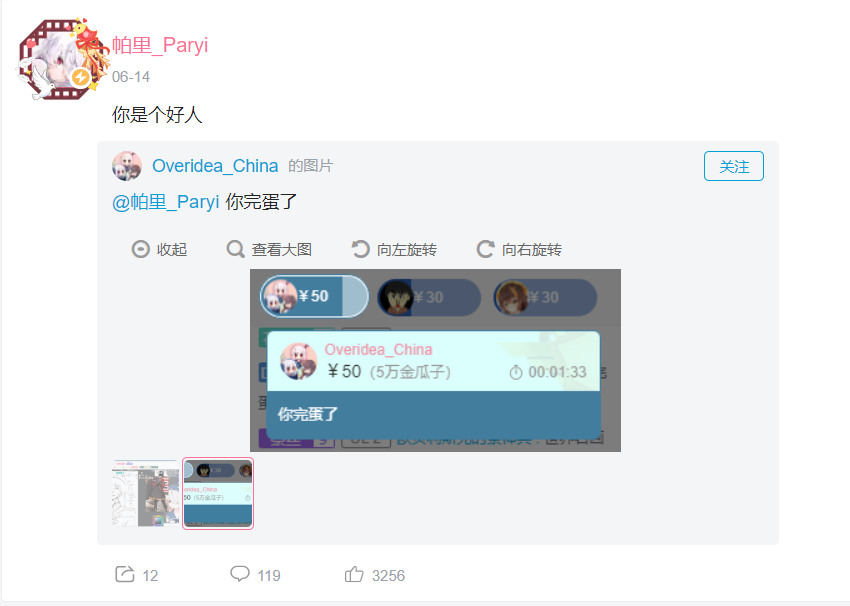Open comments via the speech bubble icon
Screen dimensions: 850x606
pyautogui.click(x=240, y=573)
